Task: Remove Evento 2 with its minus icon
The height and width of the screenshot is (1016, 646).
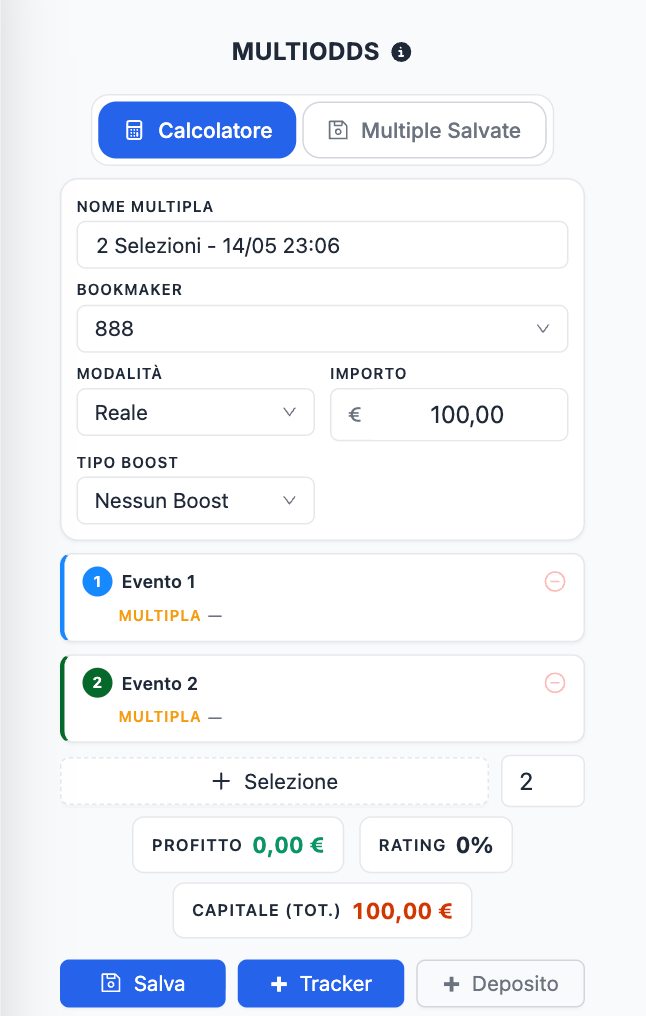Action: point(555,682)
